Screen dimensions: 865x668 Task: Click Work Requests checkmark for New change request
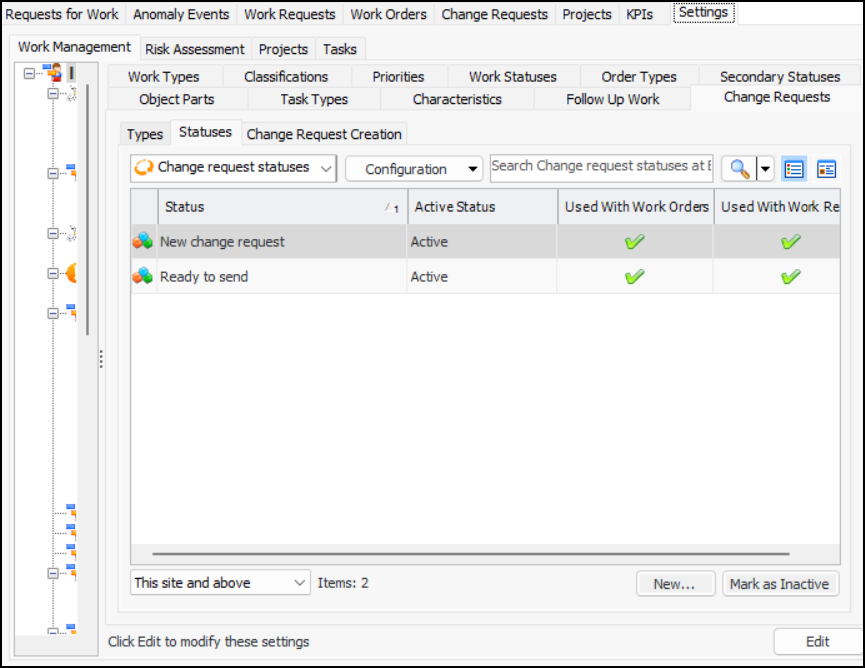tap(791, 242)
